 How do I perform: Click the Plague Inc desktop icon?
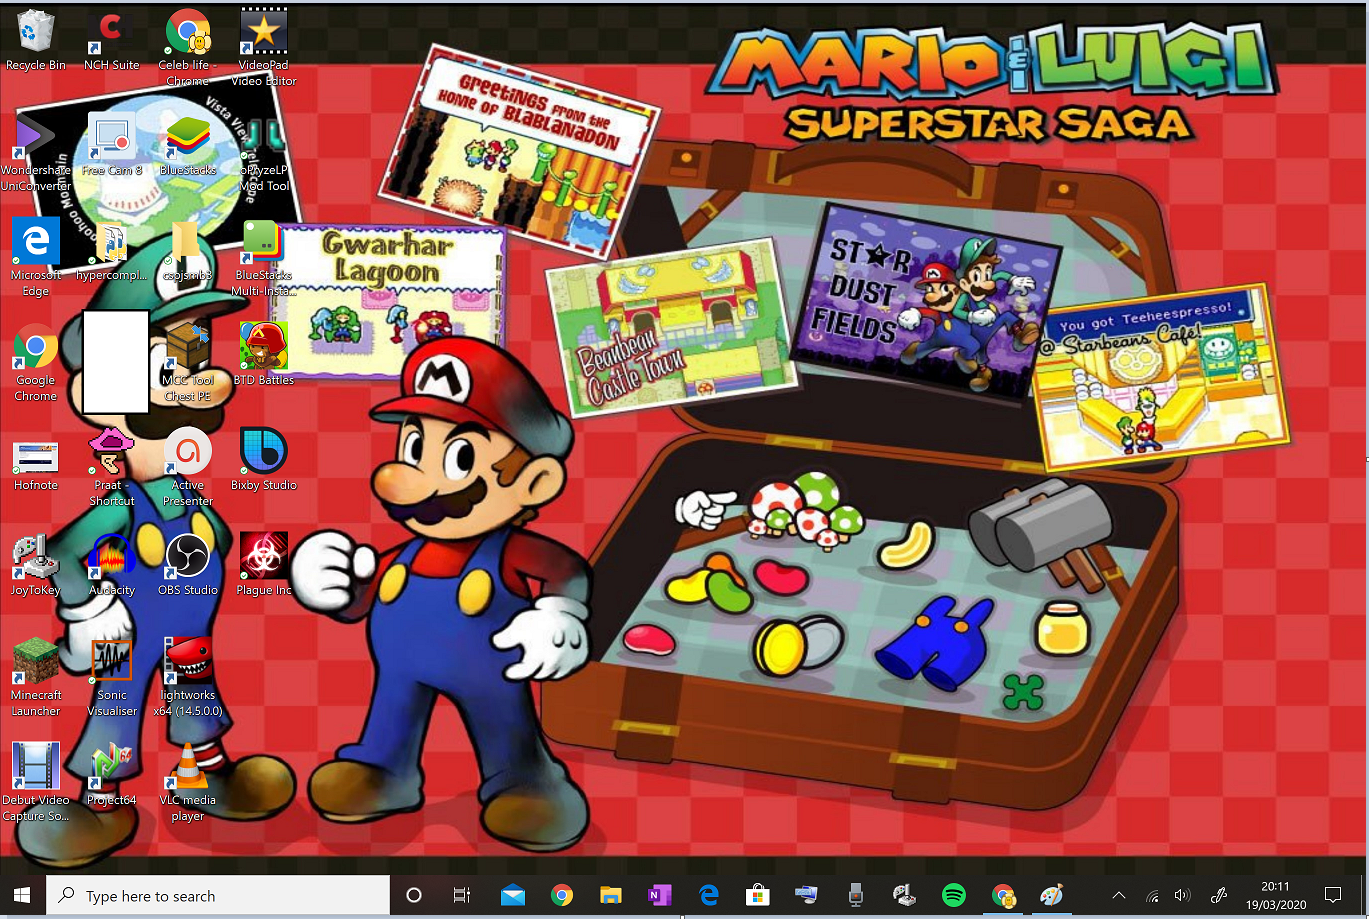pos(264,565)
